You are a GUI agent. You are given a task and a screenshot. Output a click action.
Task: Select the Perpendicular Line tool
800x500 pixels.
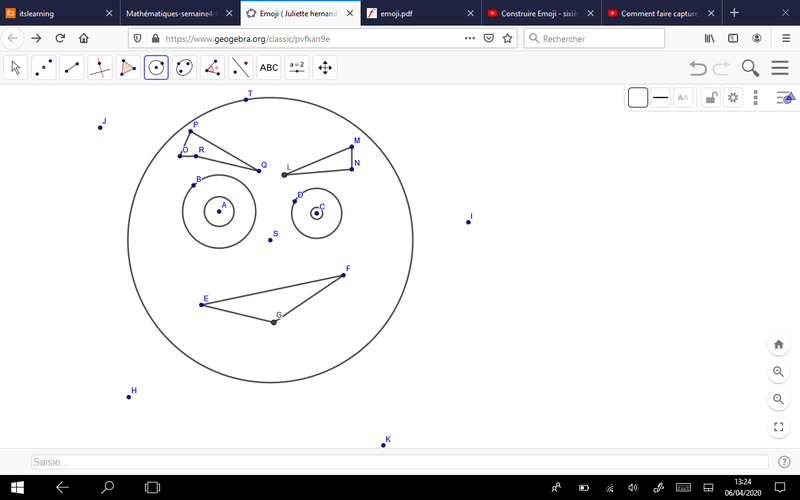[x=100, y=68]
